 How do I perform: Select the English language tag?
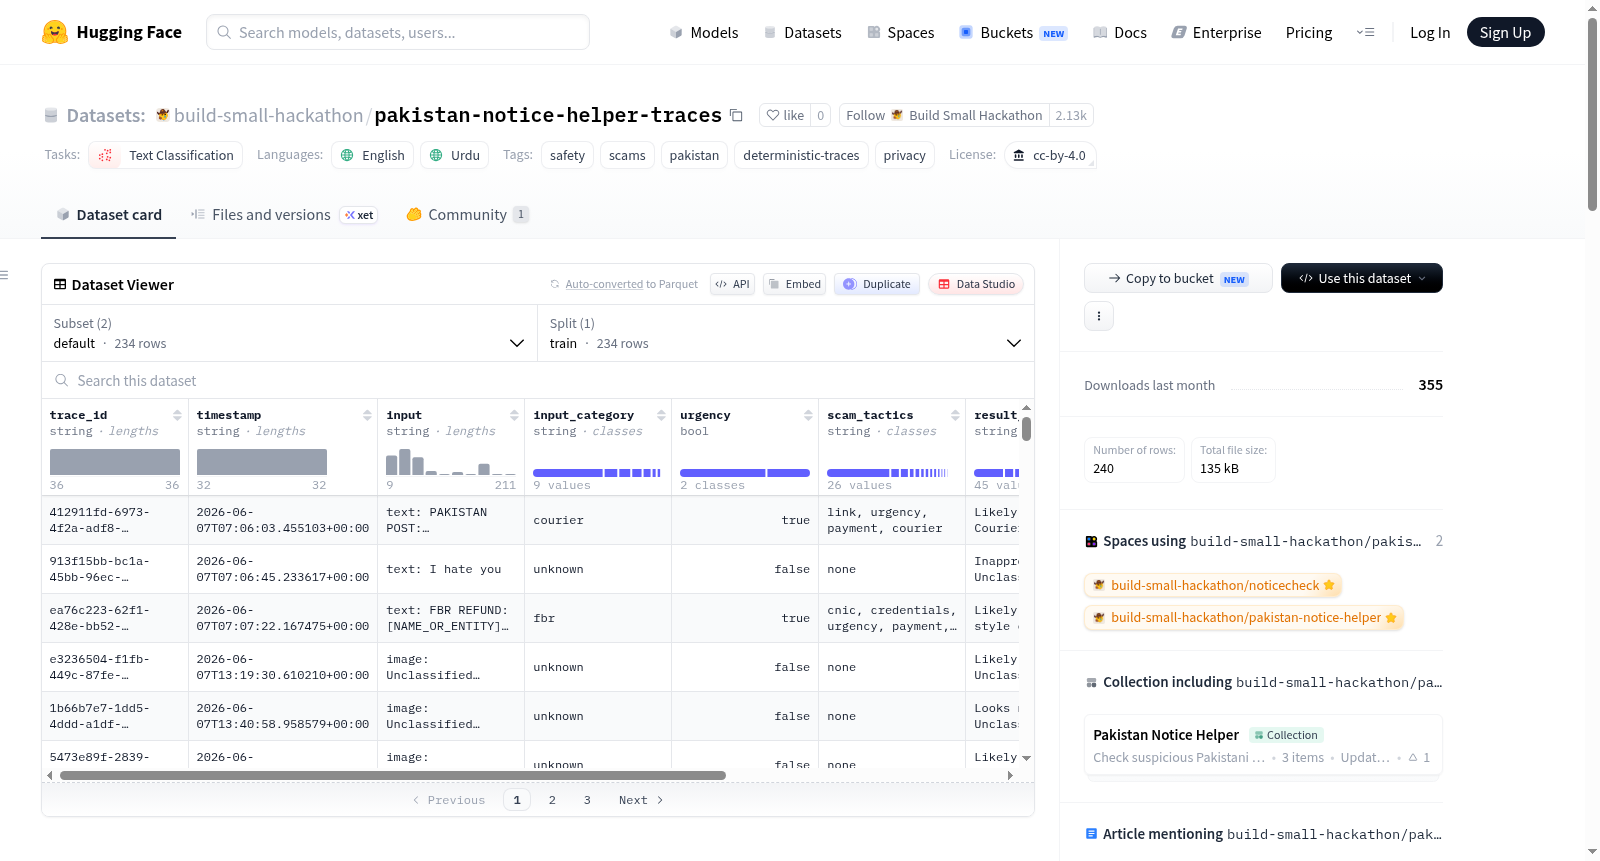[x=372, y=155]
